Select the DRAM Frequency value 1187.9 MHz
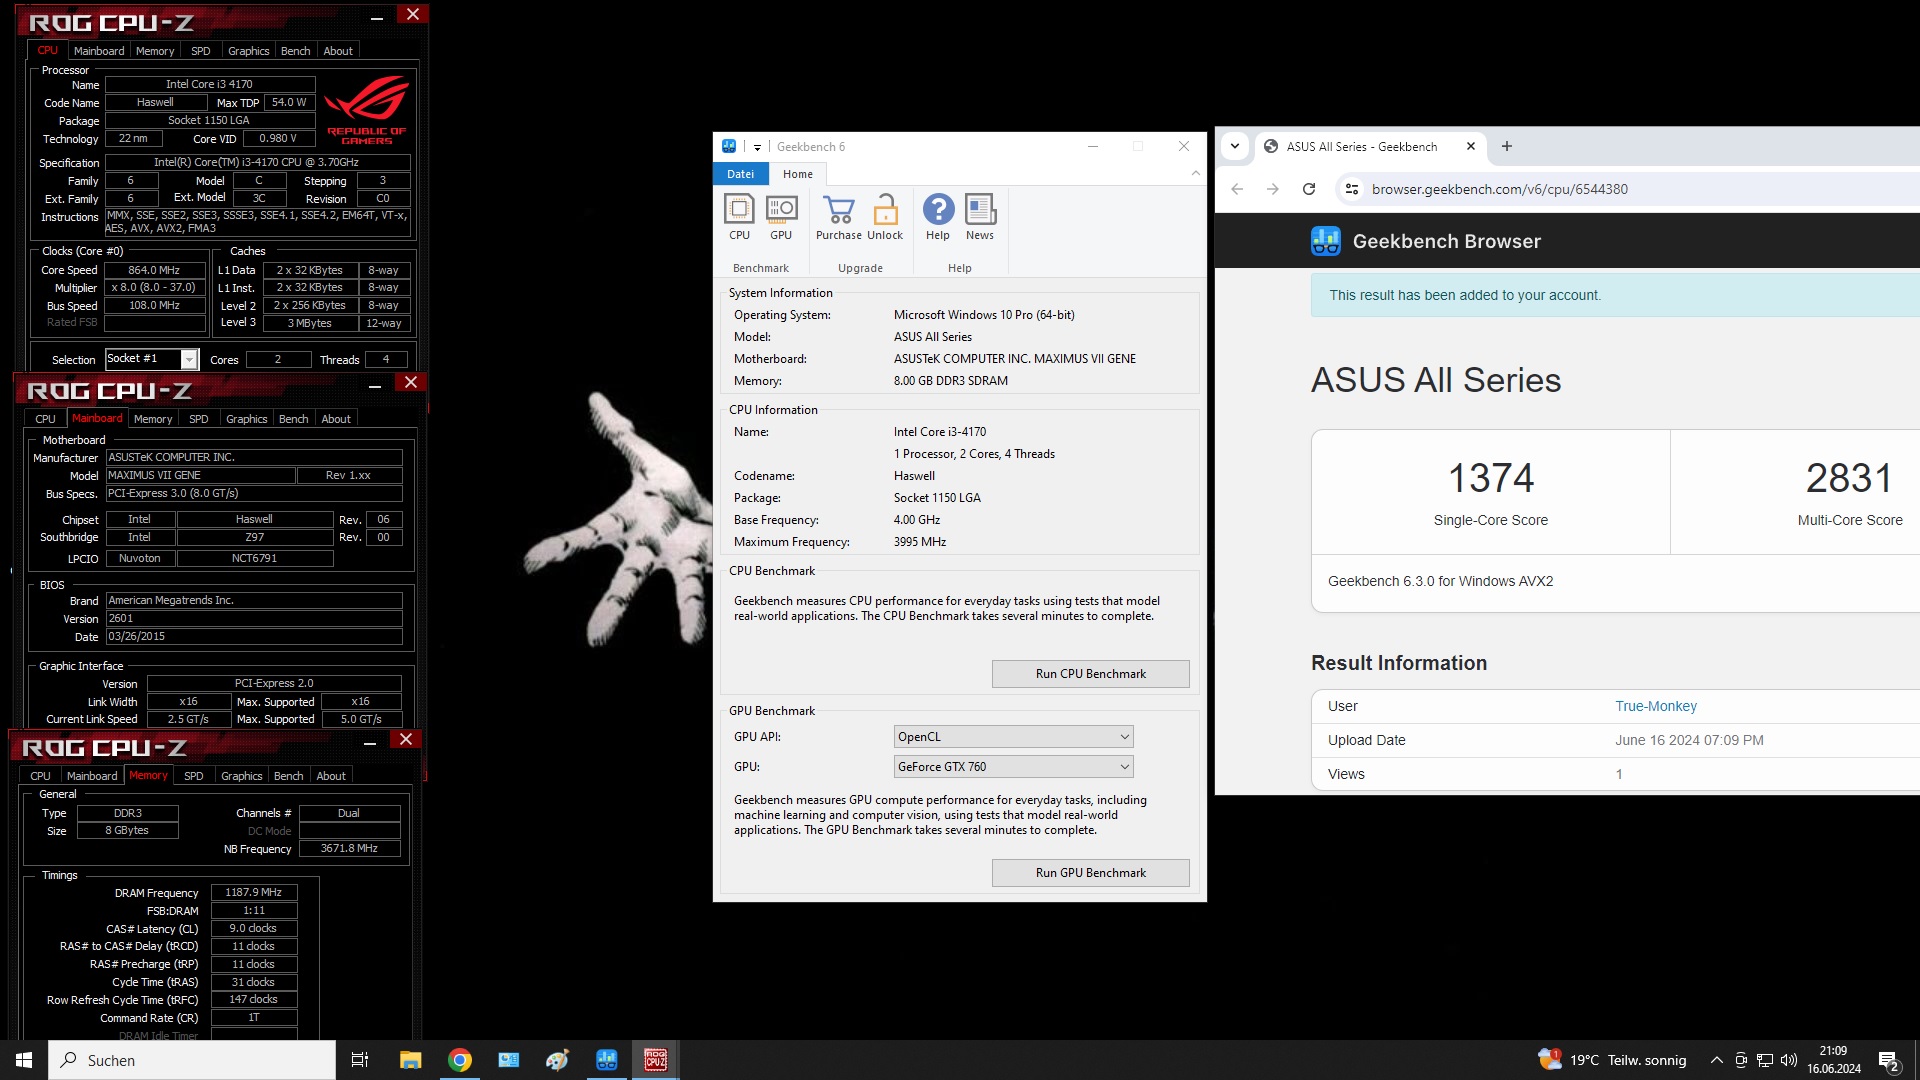Viewport: 1920px width, 1080px height. pyautogui.click(x=254, y=893)
